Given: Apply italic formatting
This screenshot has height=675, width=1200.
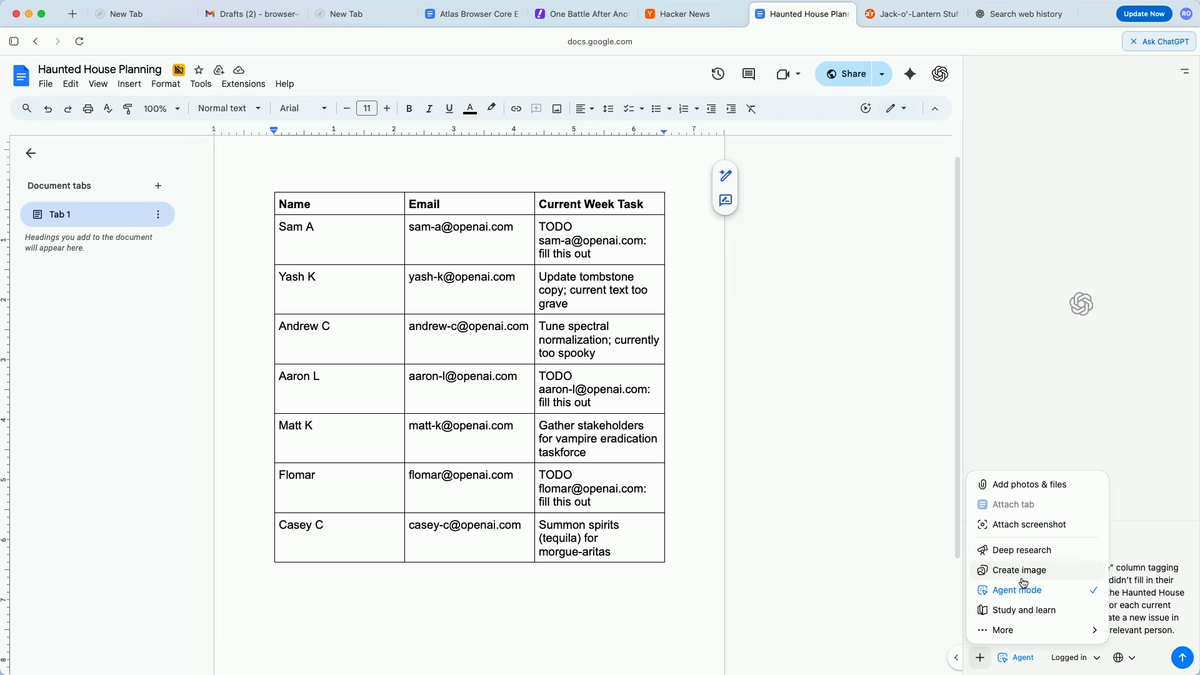Looking at the screenshot, I should (429, 108).
